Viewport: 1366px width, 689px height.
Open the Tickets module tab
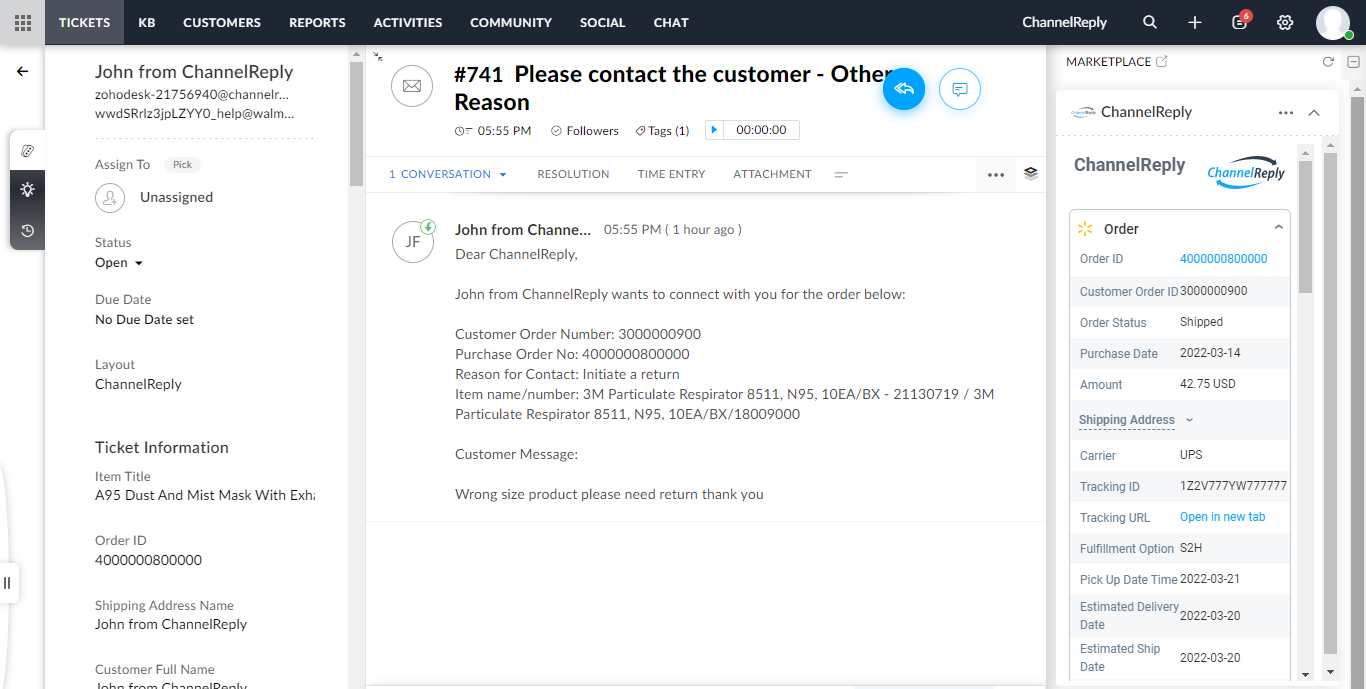click(84, 22)
